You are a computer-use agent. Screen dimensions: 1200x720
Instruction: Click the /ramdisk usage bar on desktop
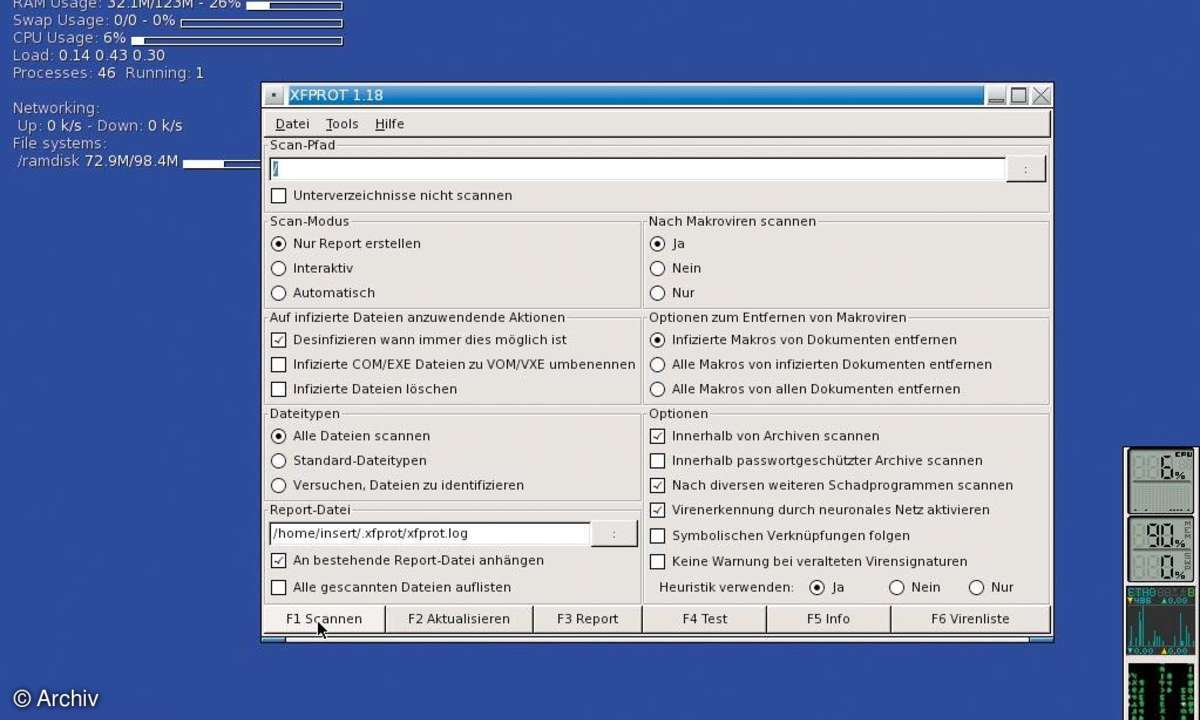click(x=222, y=163)
